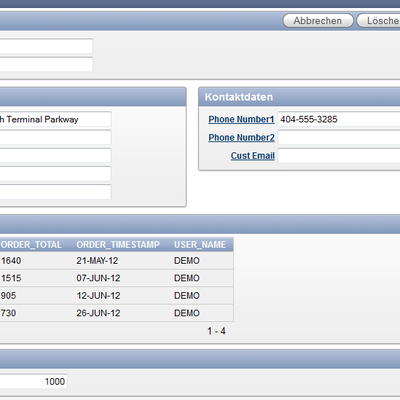
Task: Focus the empty field below Terminal Parkway
Action: pyautogui.click(x=55, y=137)
